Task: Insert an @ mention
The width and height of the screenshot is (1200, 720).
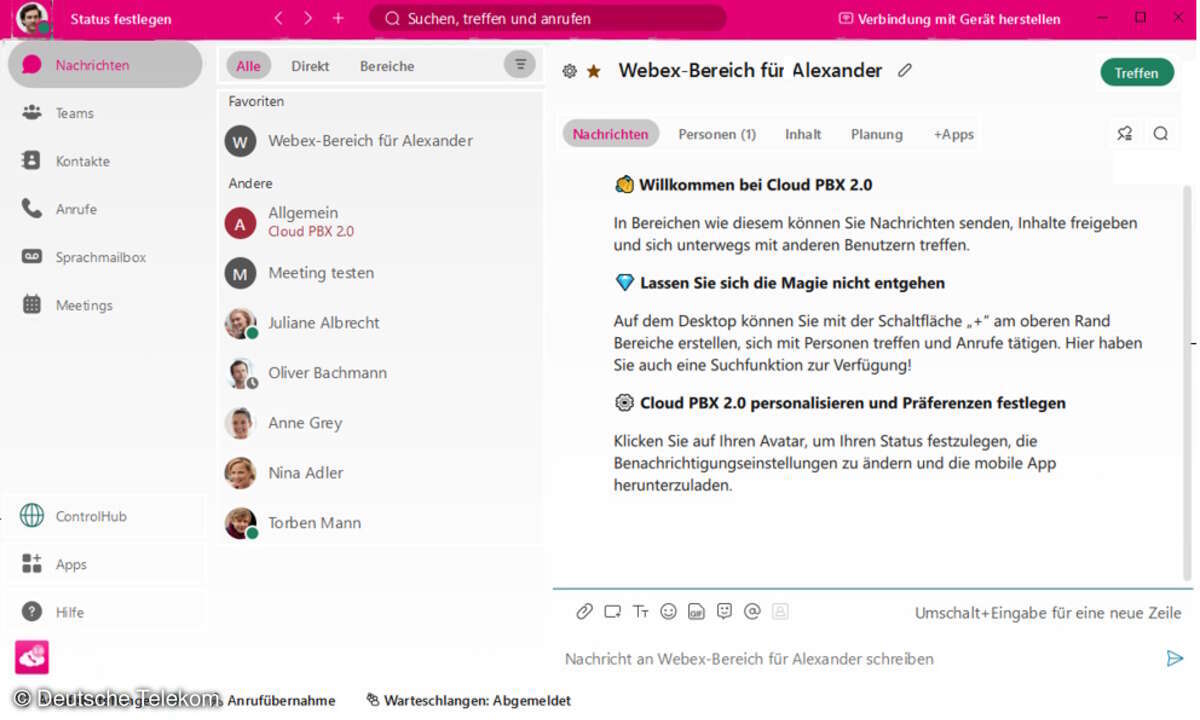Action: [x=753, y=611]
